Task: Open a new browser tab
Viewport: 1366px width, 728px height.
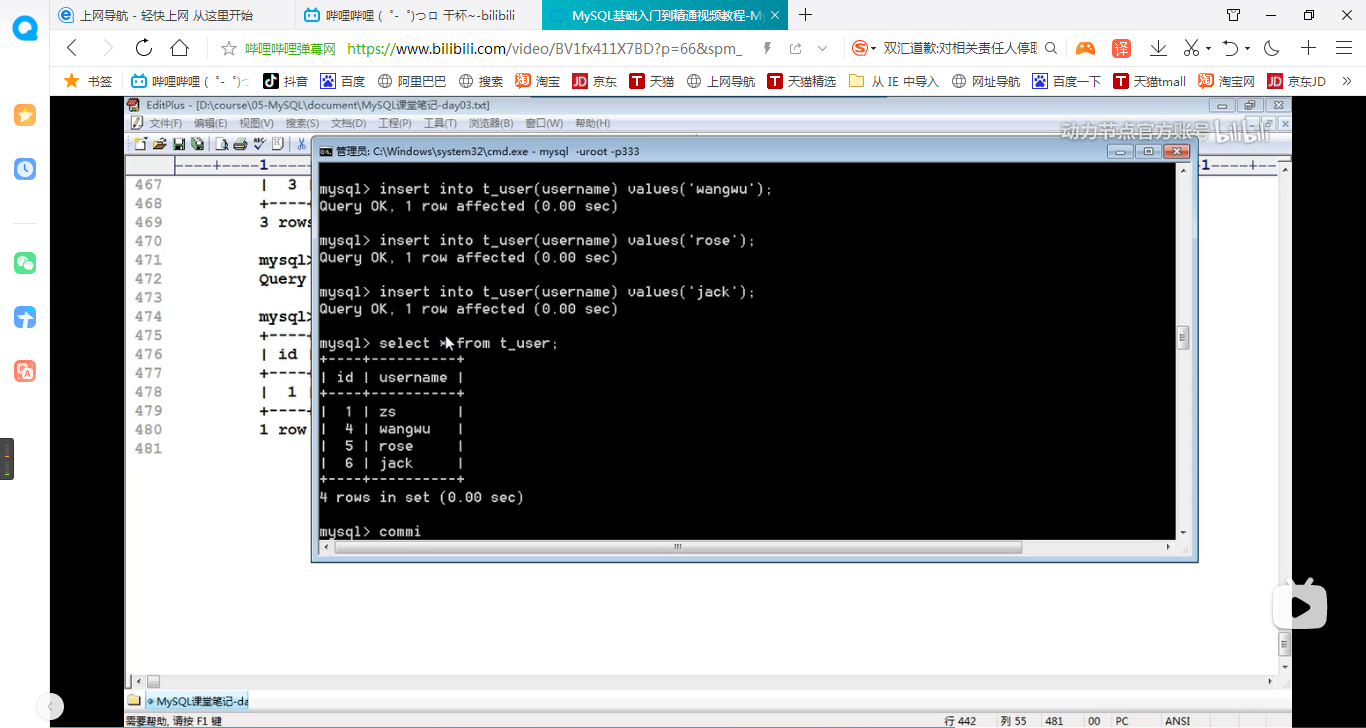Action: point(805,15)
